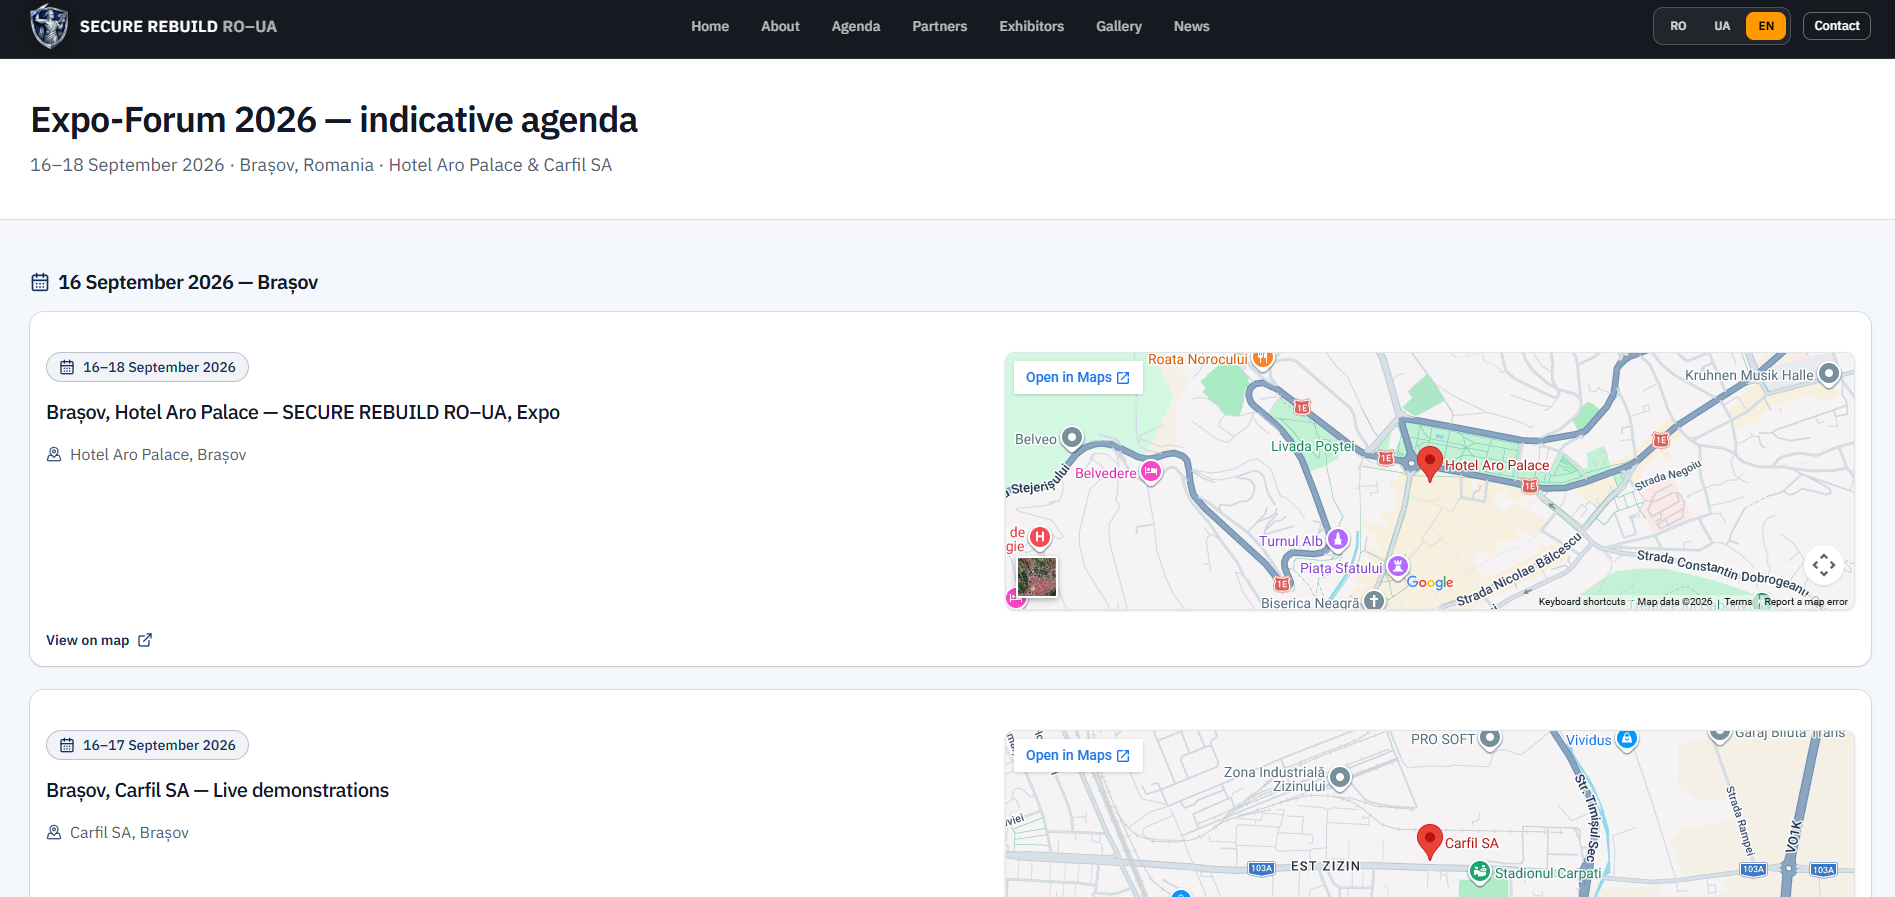The height and width of the screenshot is (897, 1895).
Task: Click the Carfil SA, Brașov location pin icon
Action: tap(54, 833)
